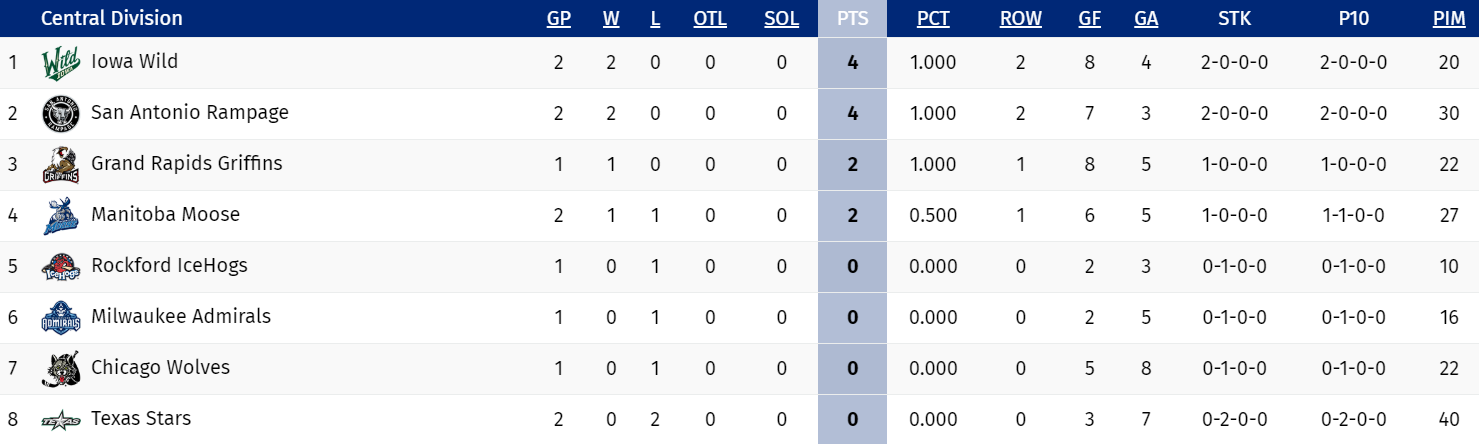Click the Iowa Wild team logo
Screen dimensions: 1479x444
coord(60,64)
